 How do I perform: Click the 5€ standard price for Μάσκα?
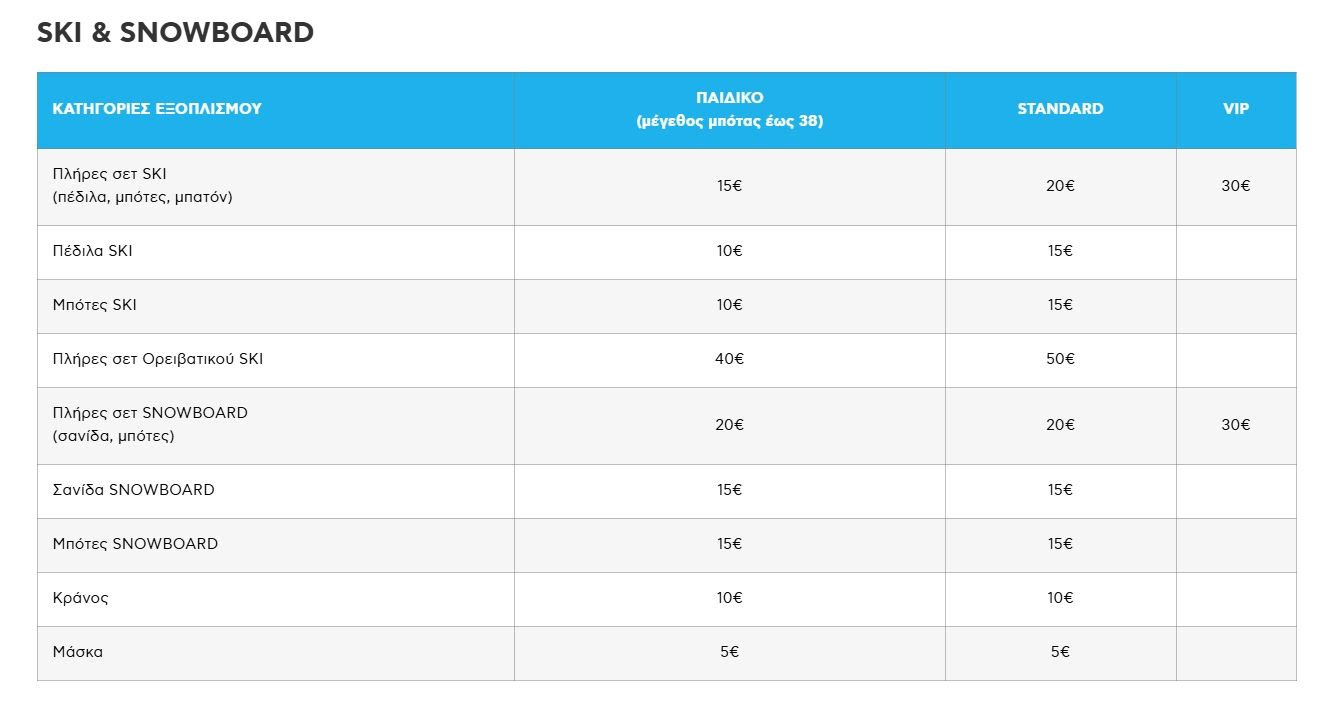pos(1060,652)
